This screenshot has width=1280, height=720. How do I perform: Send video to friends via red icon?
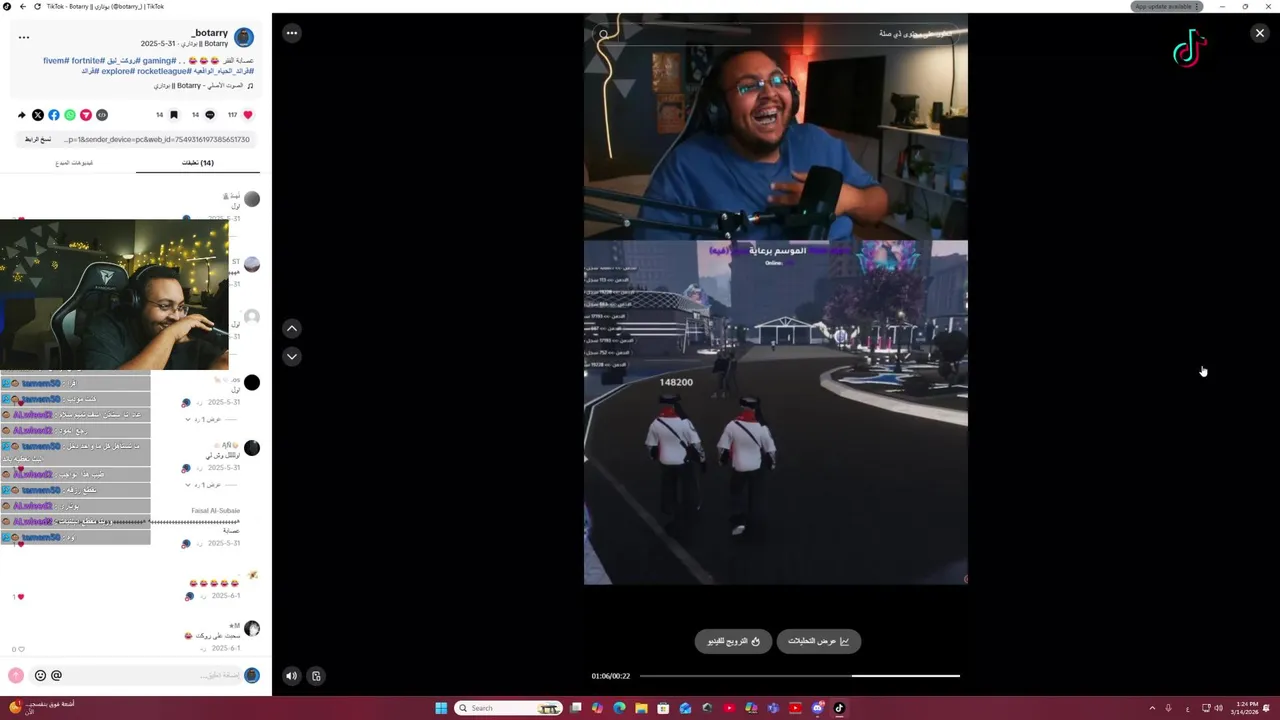[x=86, y=115]
